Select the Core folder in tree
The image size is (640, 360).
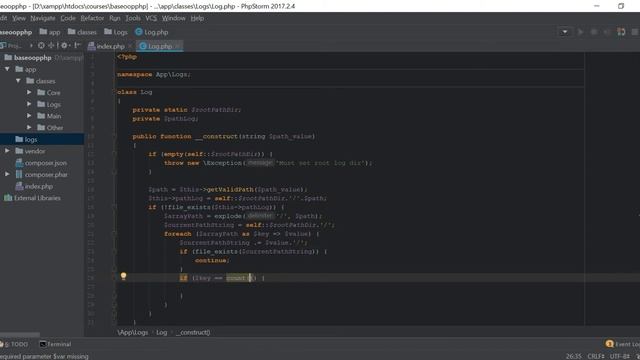click(x=49, y=93)
